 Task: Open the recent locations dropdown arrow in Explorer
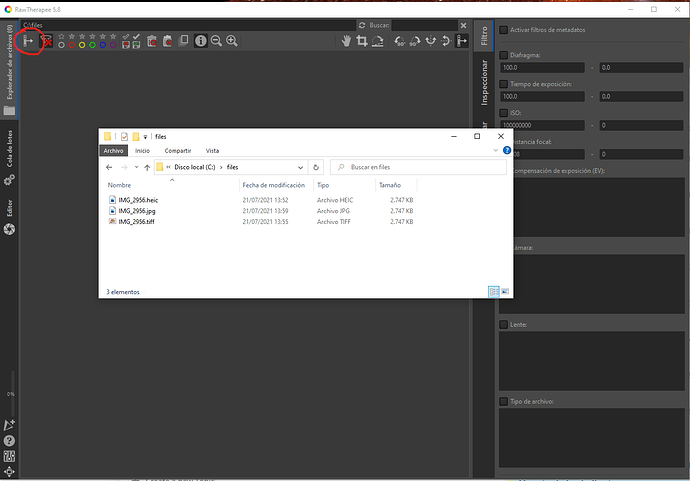pos(135,167)
